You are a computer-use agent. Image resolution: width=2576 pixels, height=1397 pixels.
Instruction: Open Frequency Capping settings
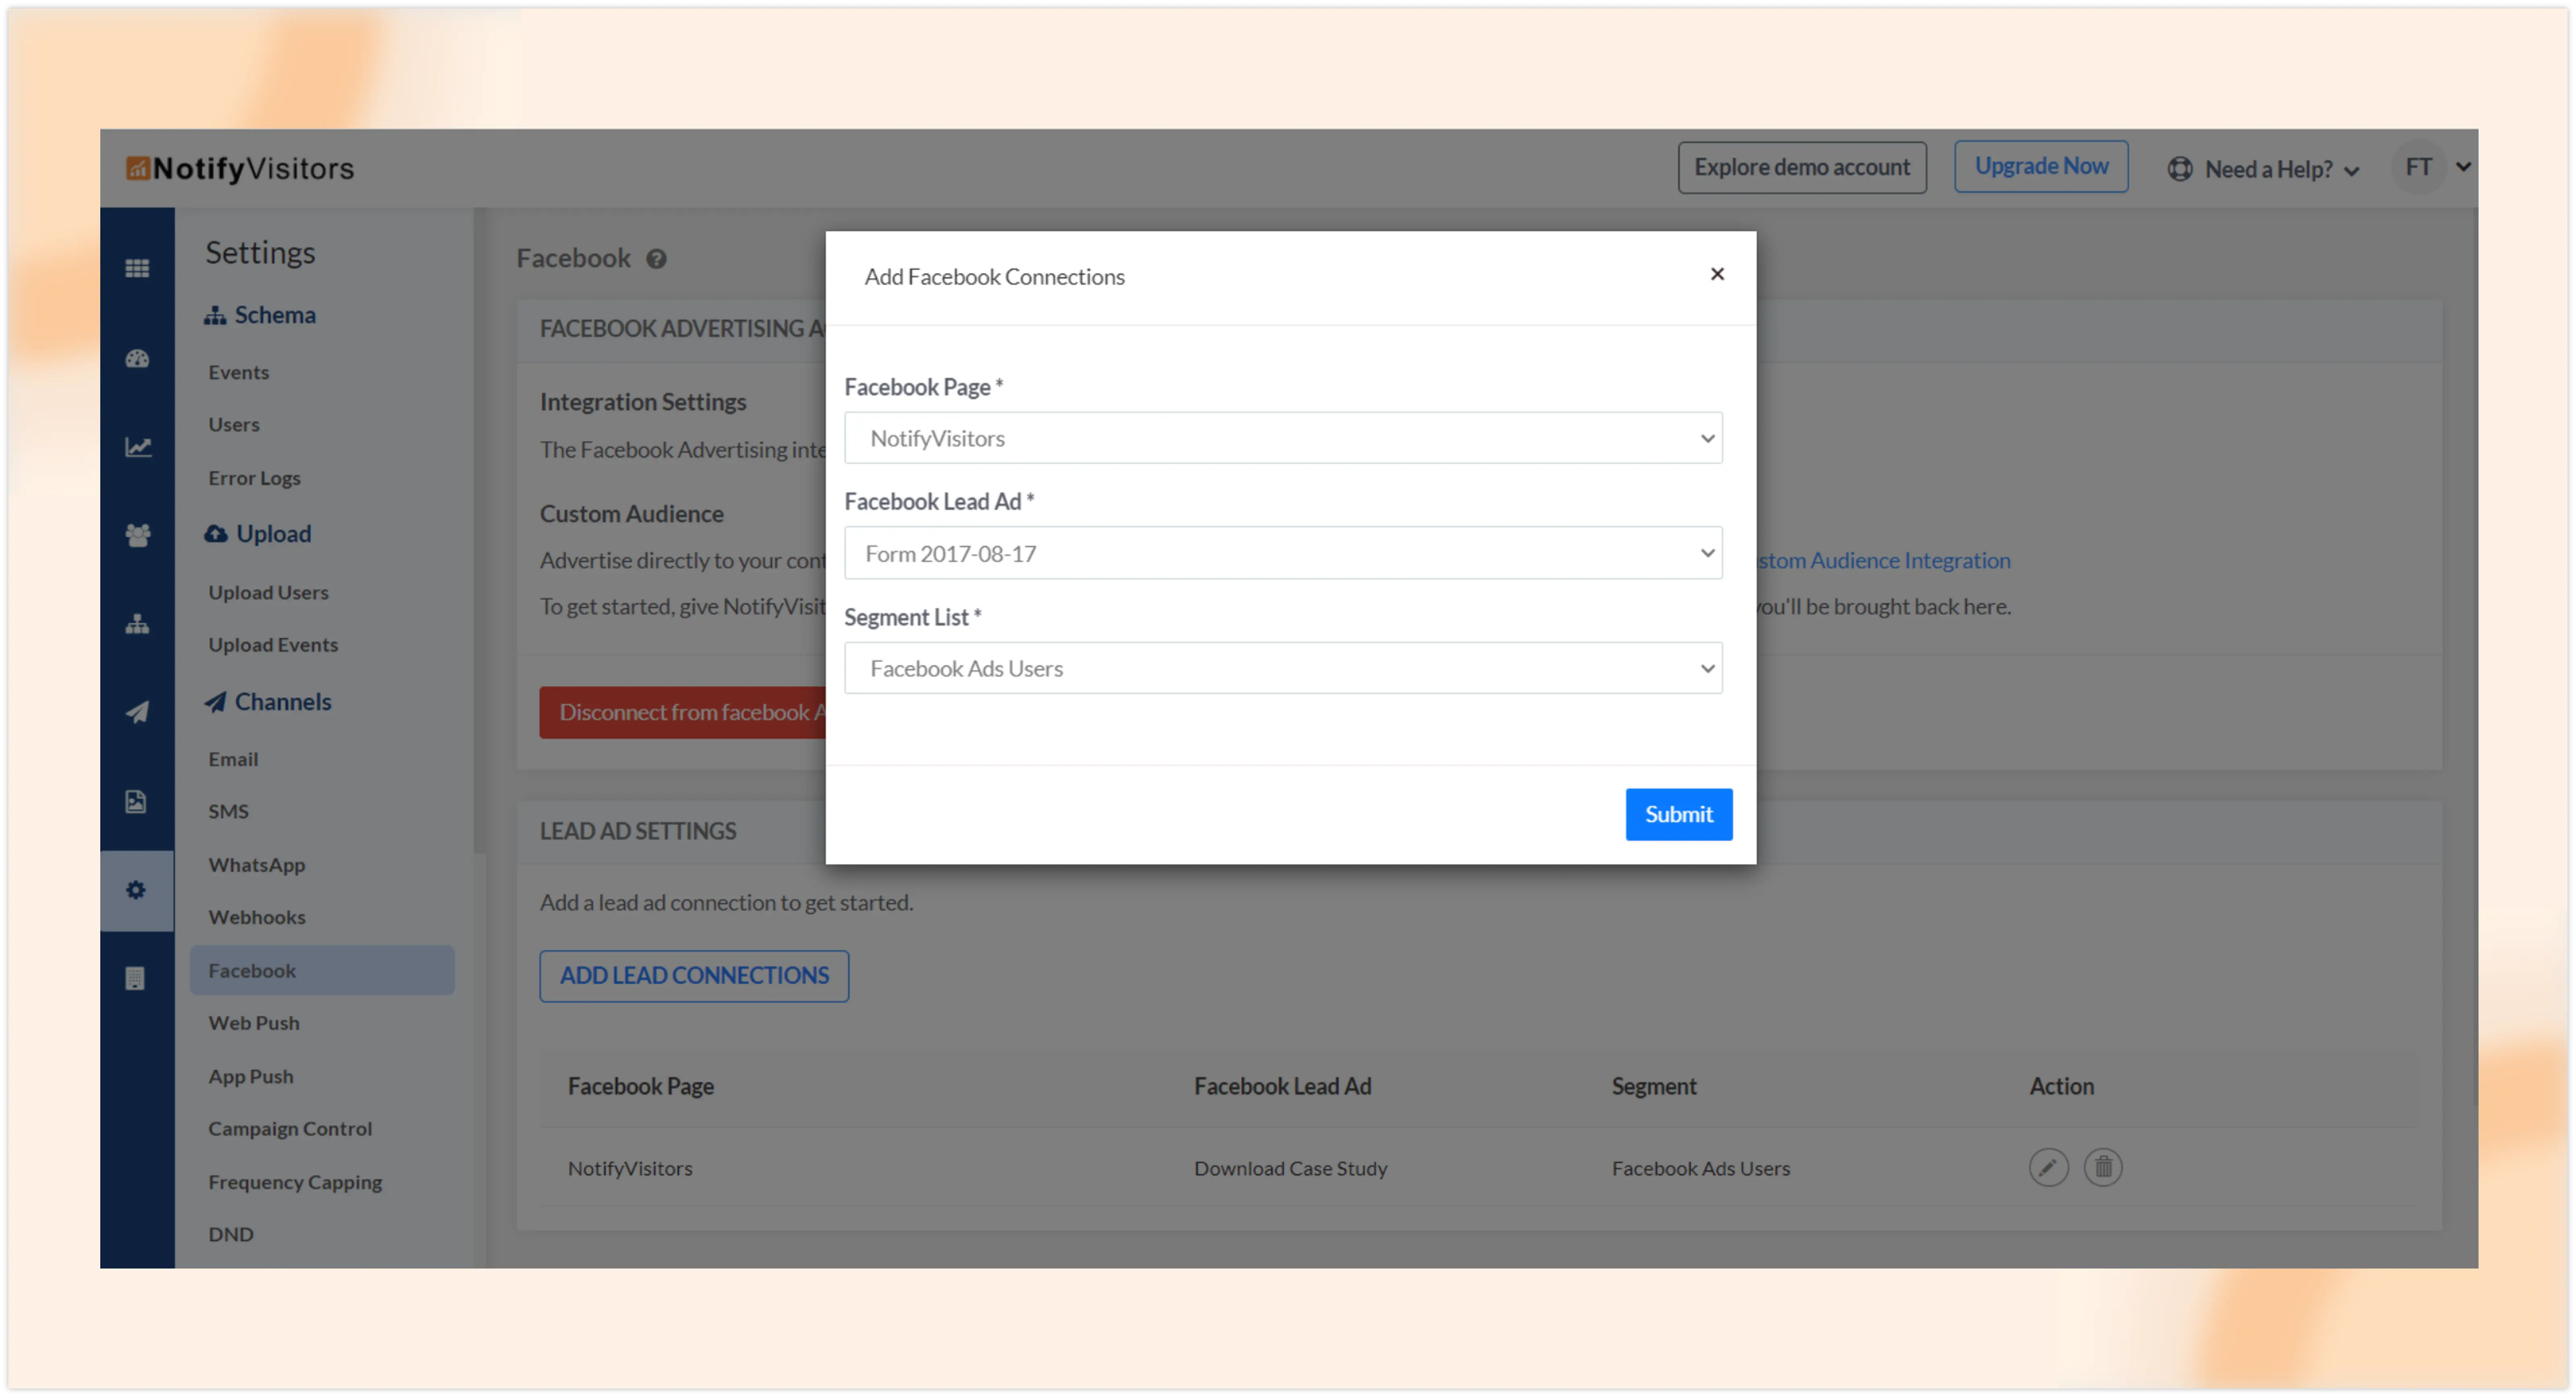[295, 1182]
